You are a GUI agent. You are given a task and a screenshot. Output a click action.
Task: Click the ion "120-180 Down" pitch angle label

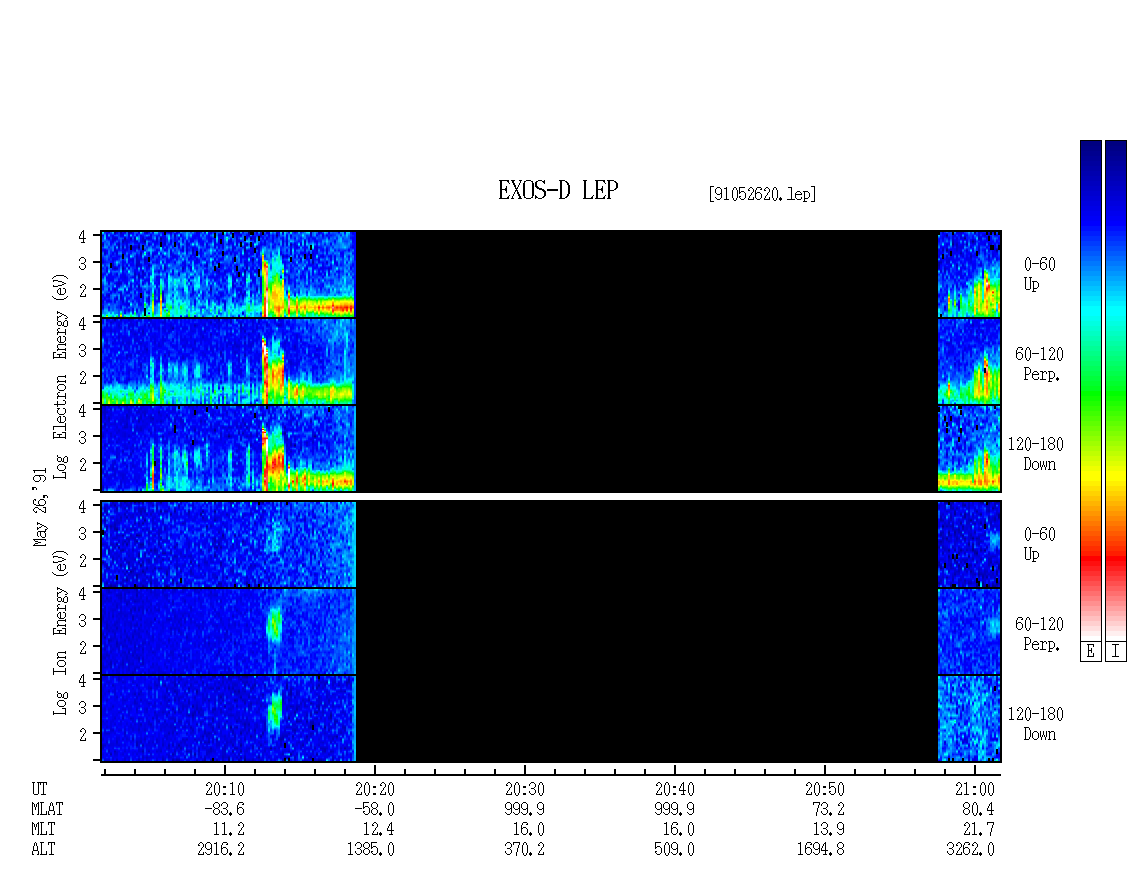coord(1036,724)
